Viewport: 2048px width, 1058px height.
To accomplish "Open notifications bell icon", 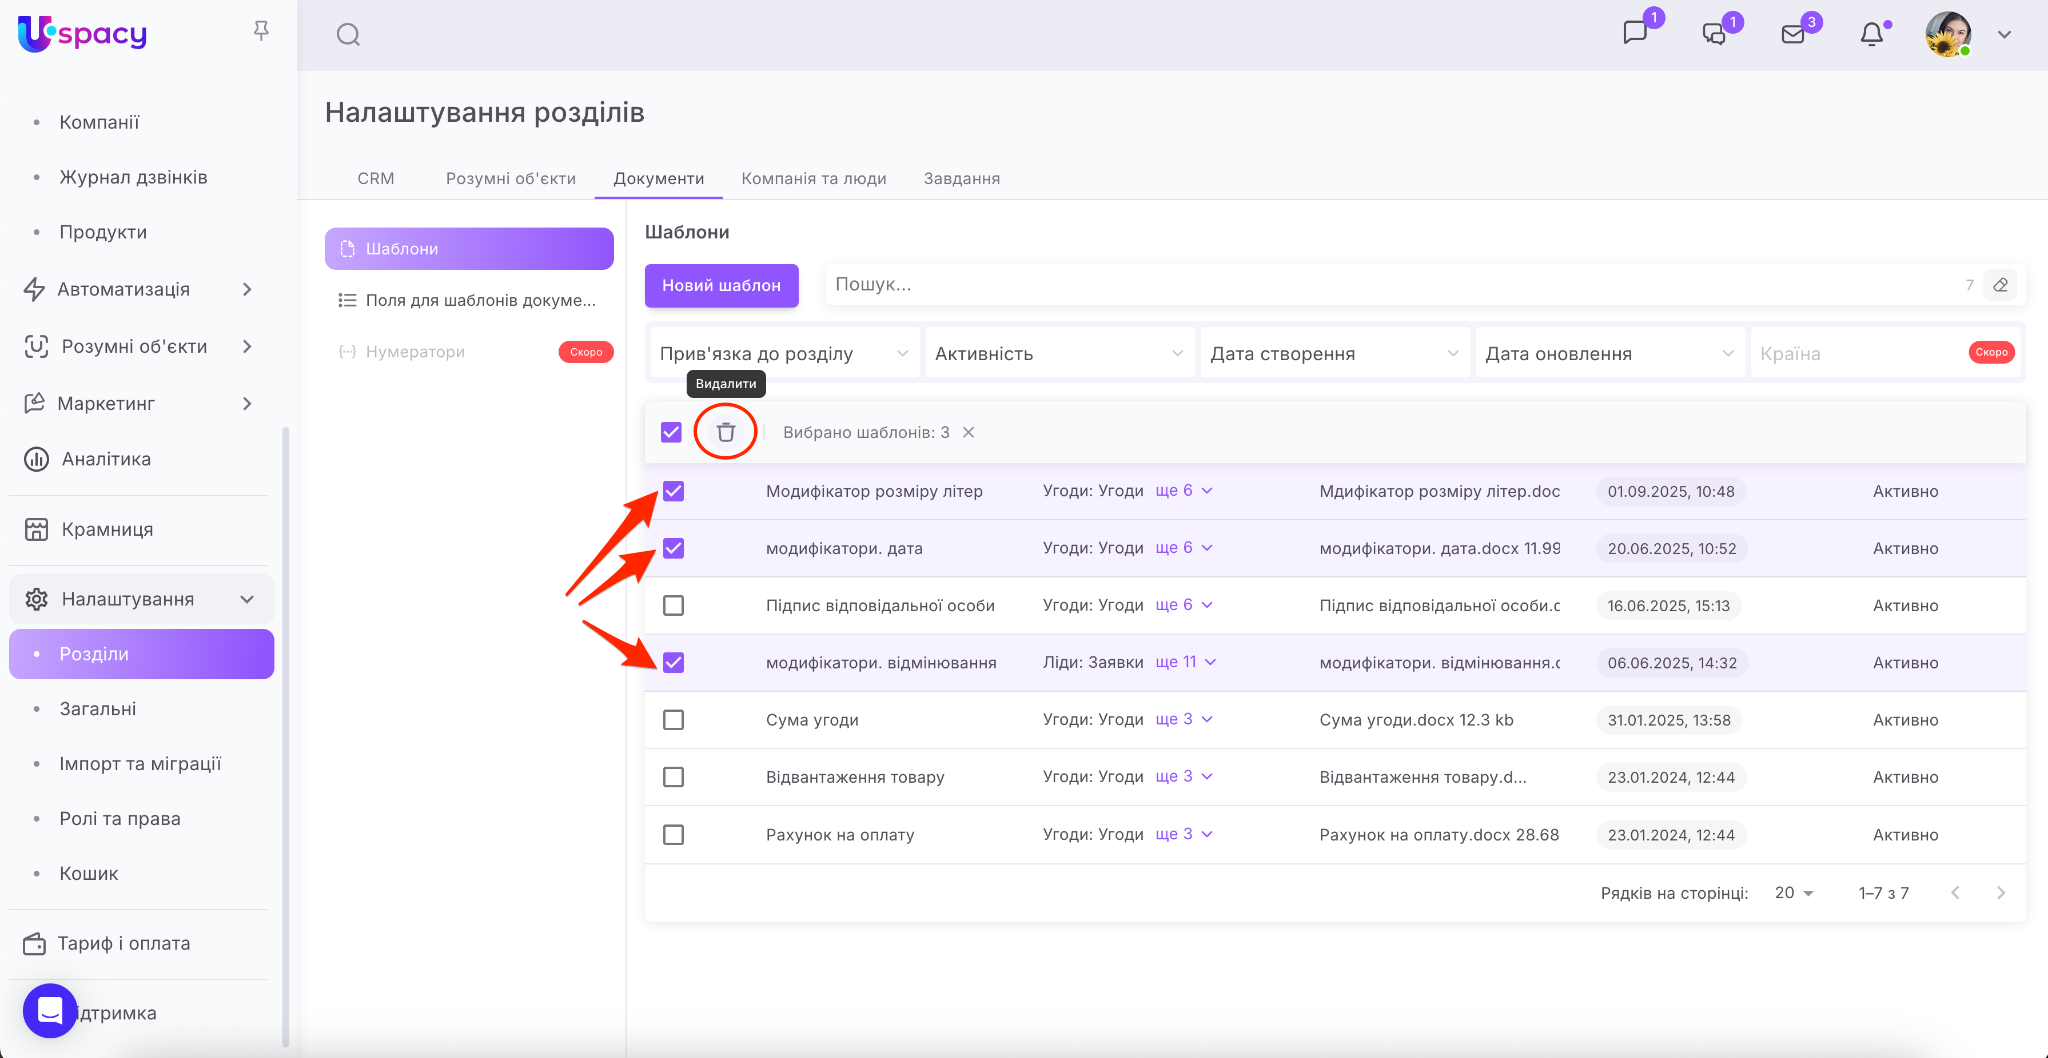I will pos(1871,35).
